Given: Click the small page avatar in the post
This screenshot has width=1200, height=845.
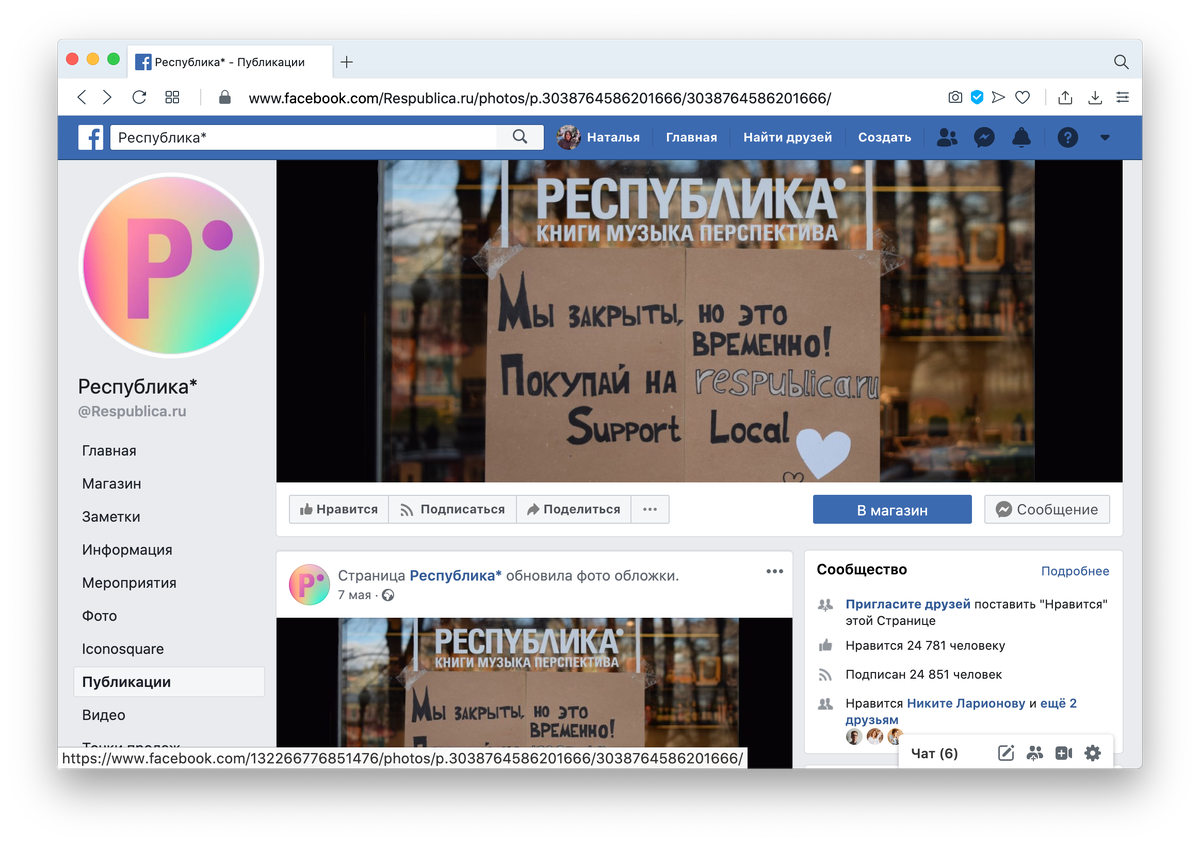Looking at the screenshot, I should click(x=309, y=585).
